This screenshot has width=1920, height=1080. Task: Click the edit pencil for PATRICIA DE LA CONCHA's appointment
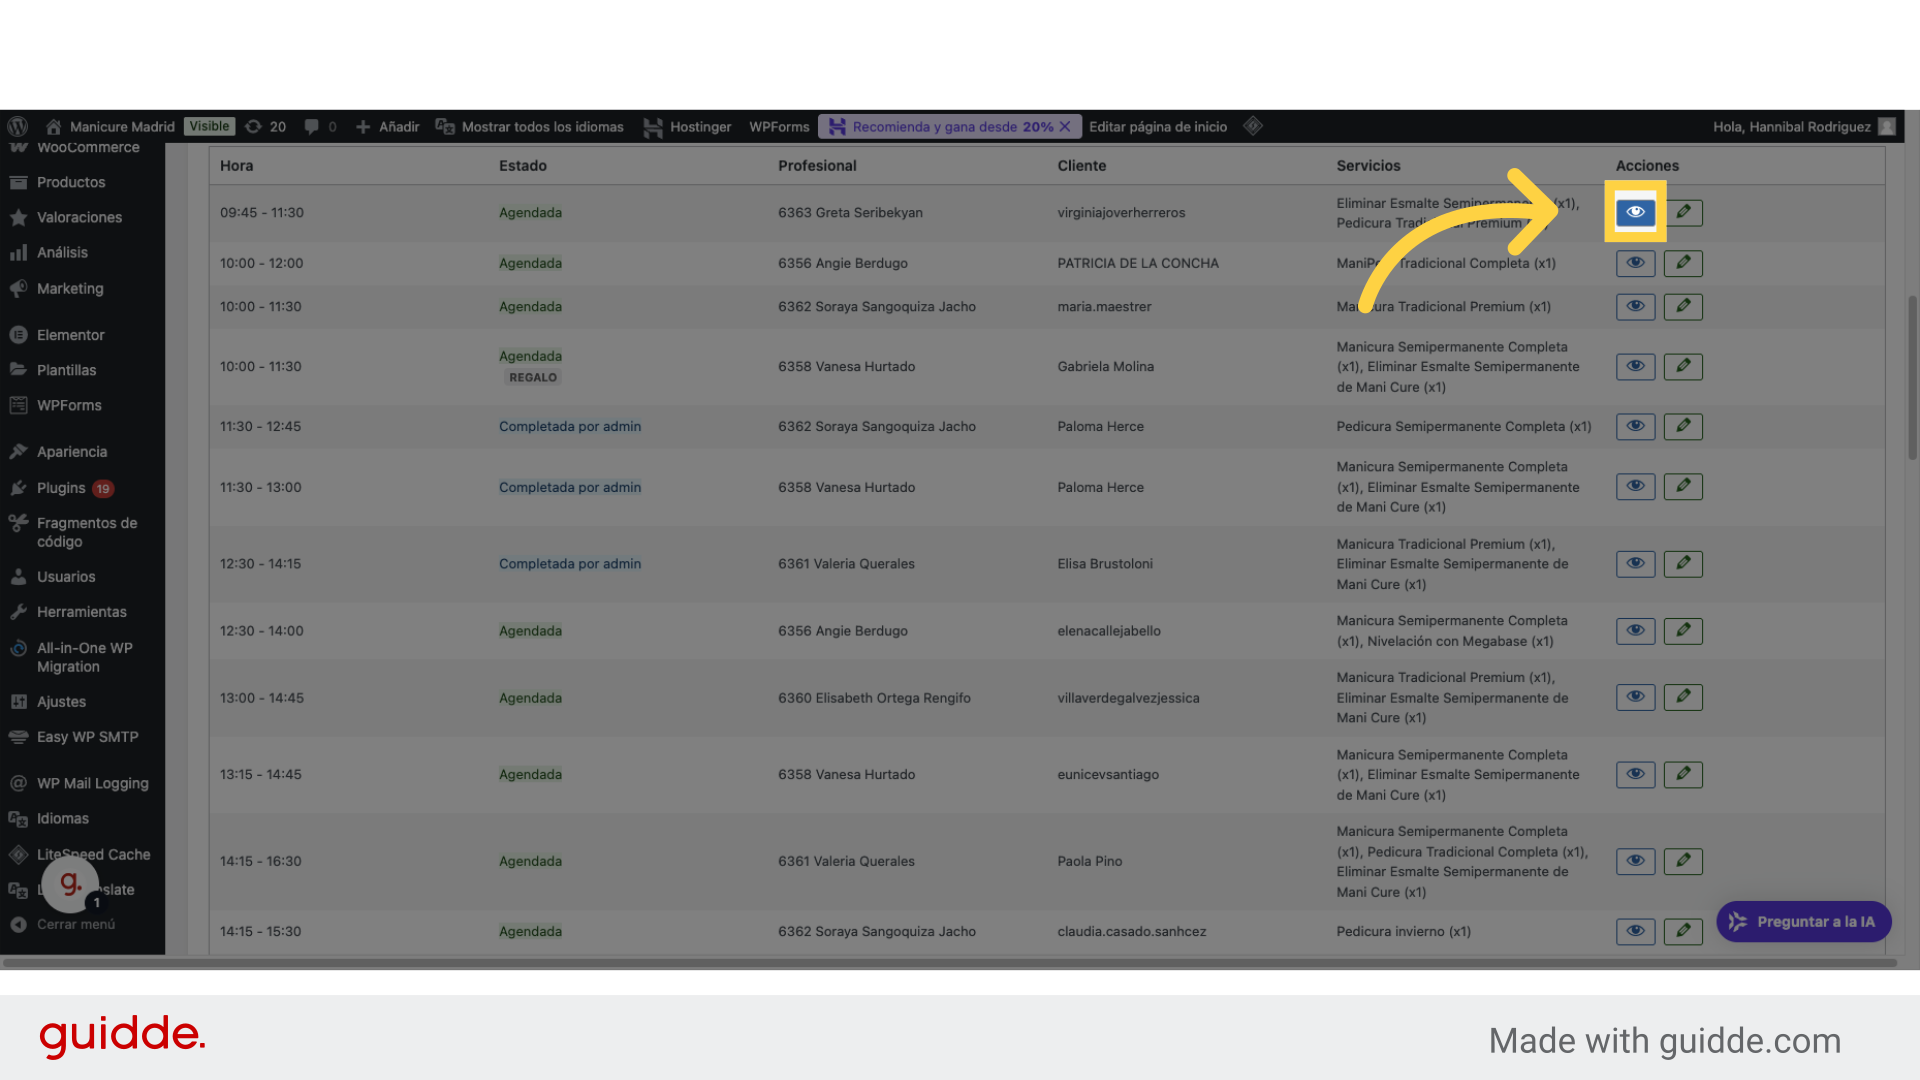[x=1683, y=263]
